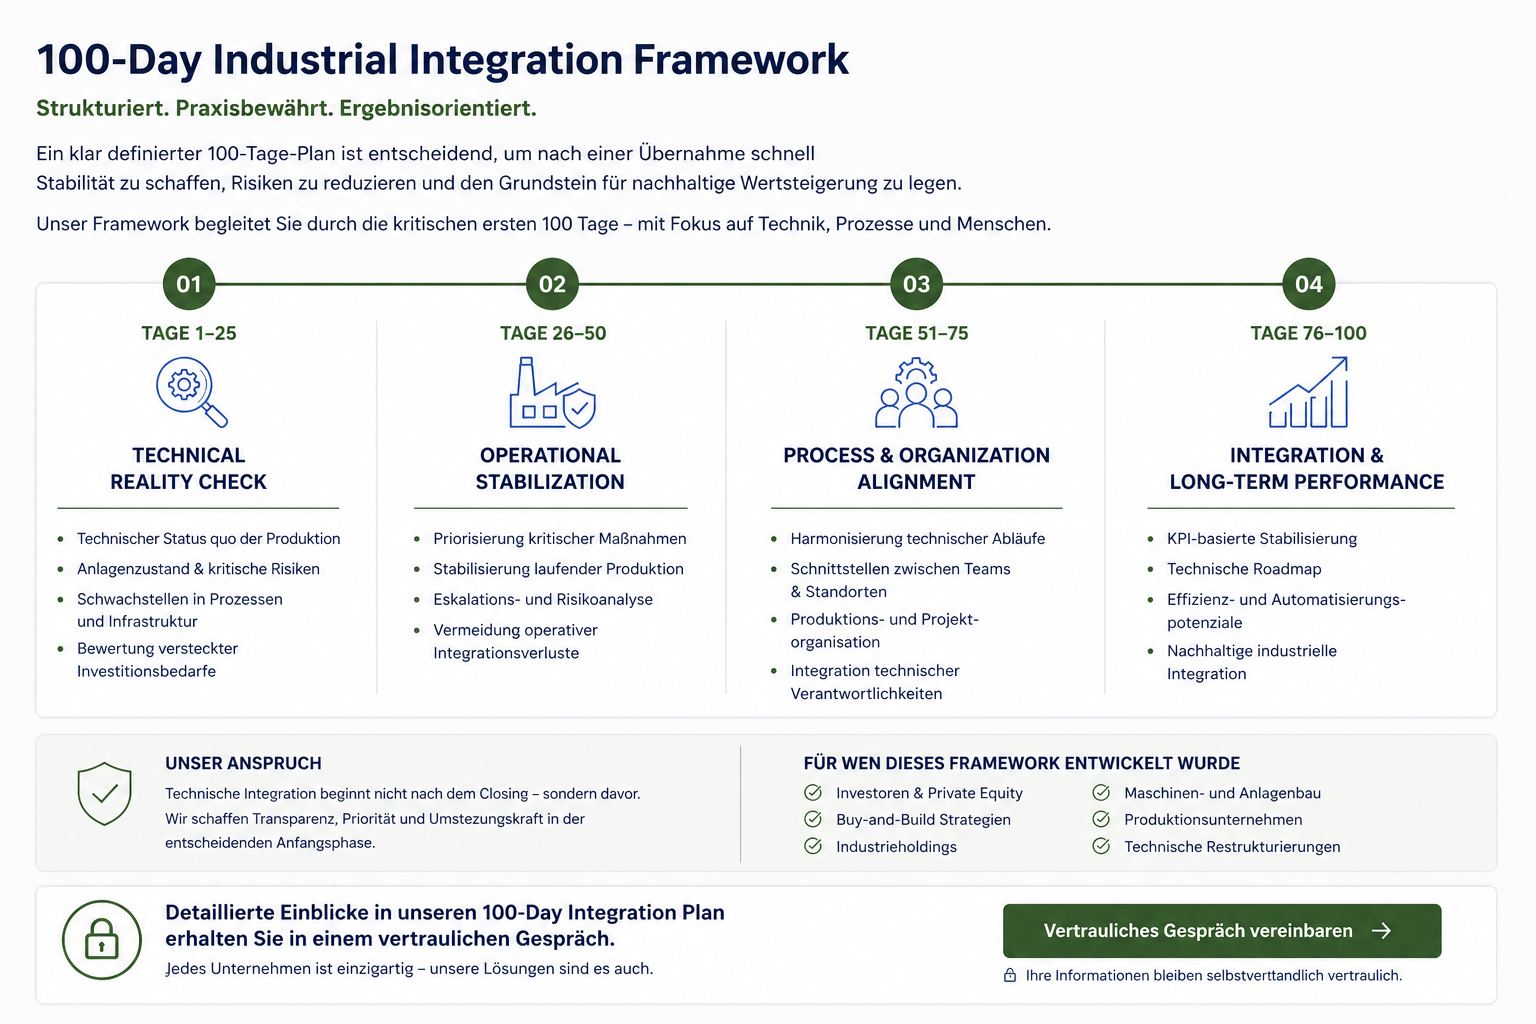
Task: Click the arrow icon inside the green CTA button
Action: click(x=1383, y=931)
